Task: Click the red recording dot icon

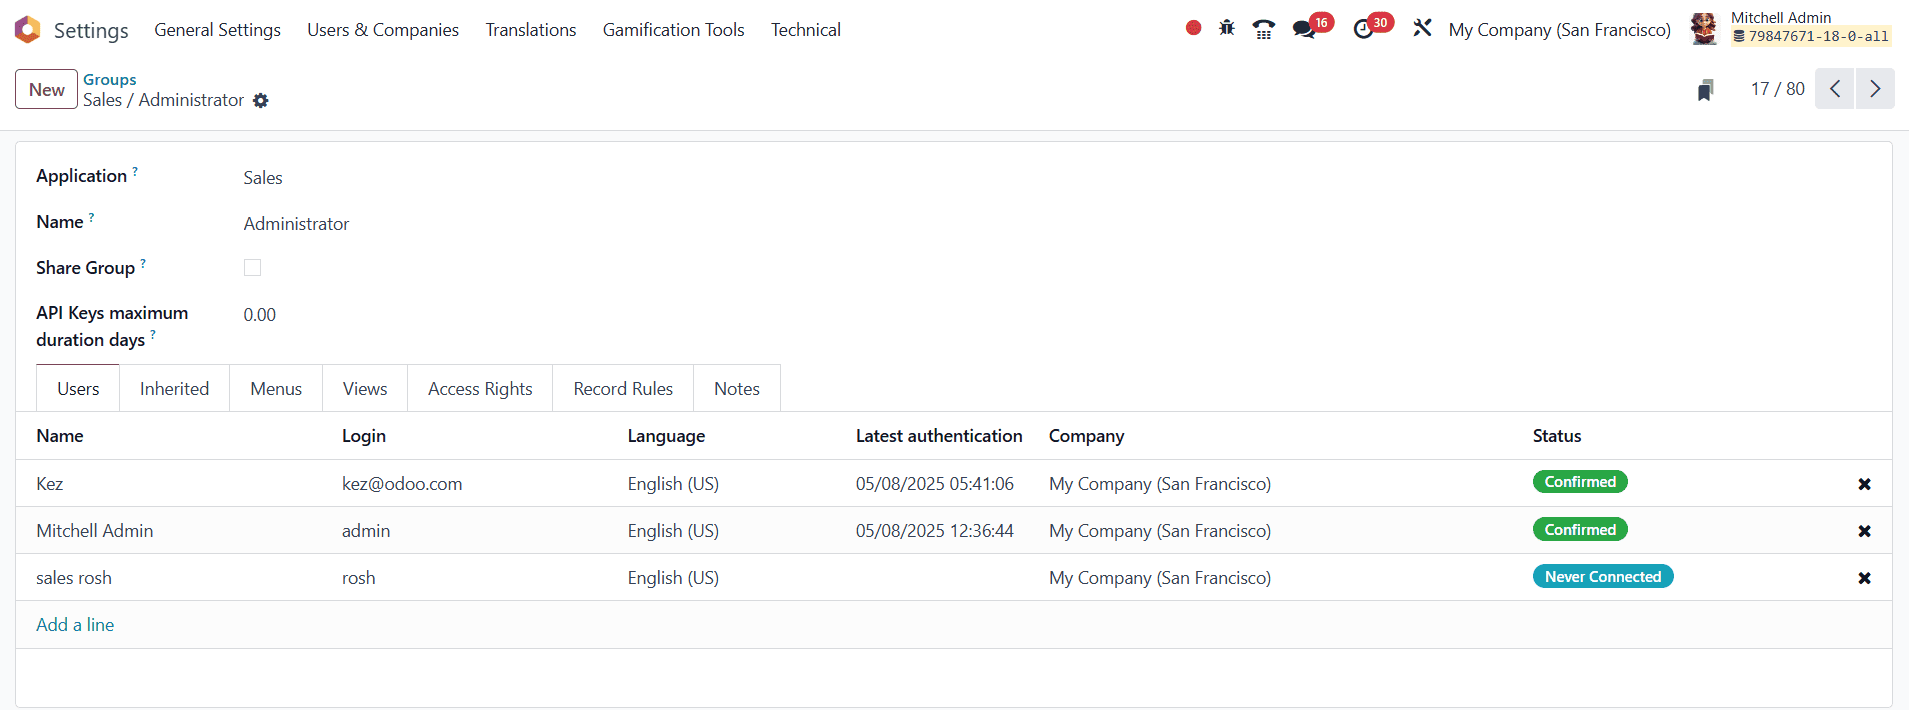Action: coord(1193,28)
